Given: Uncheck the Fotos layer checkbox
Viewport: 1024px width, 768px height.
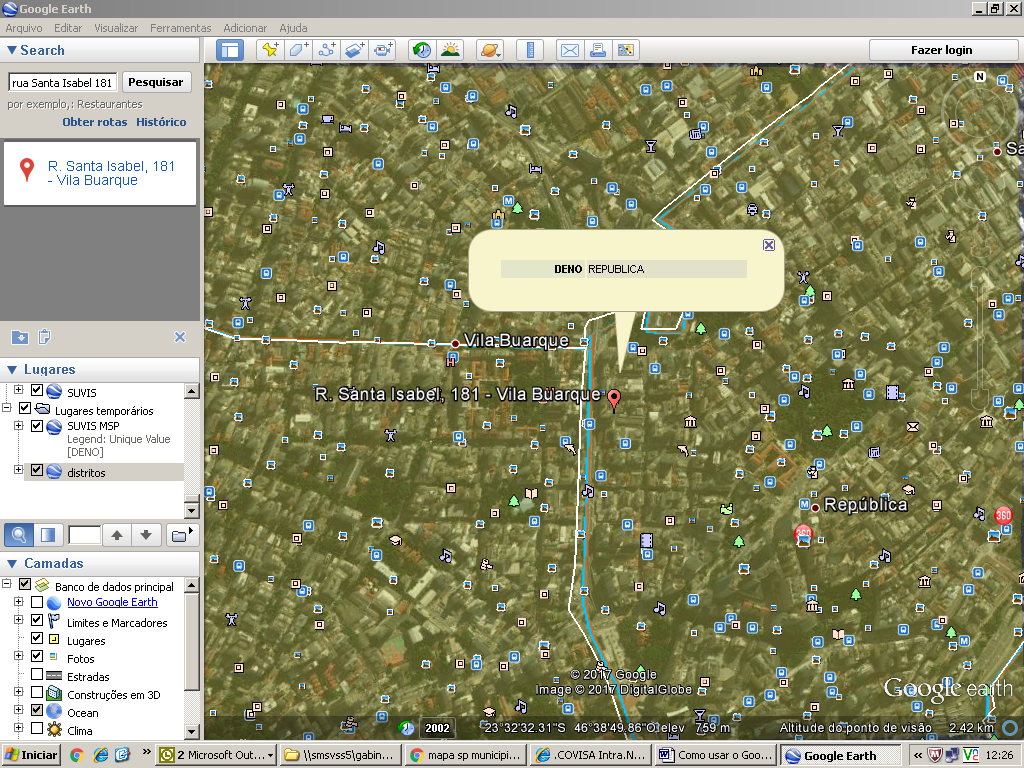Looking at the screenshot, I should coord(37,656).
